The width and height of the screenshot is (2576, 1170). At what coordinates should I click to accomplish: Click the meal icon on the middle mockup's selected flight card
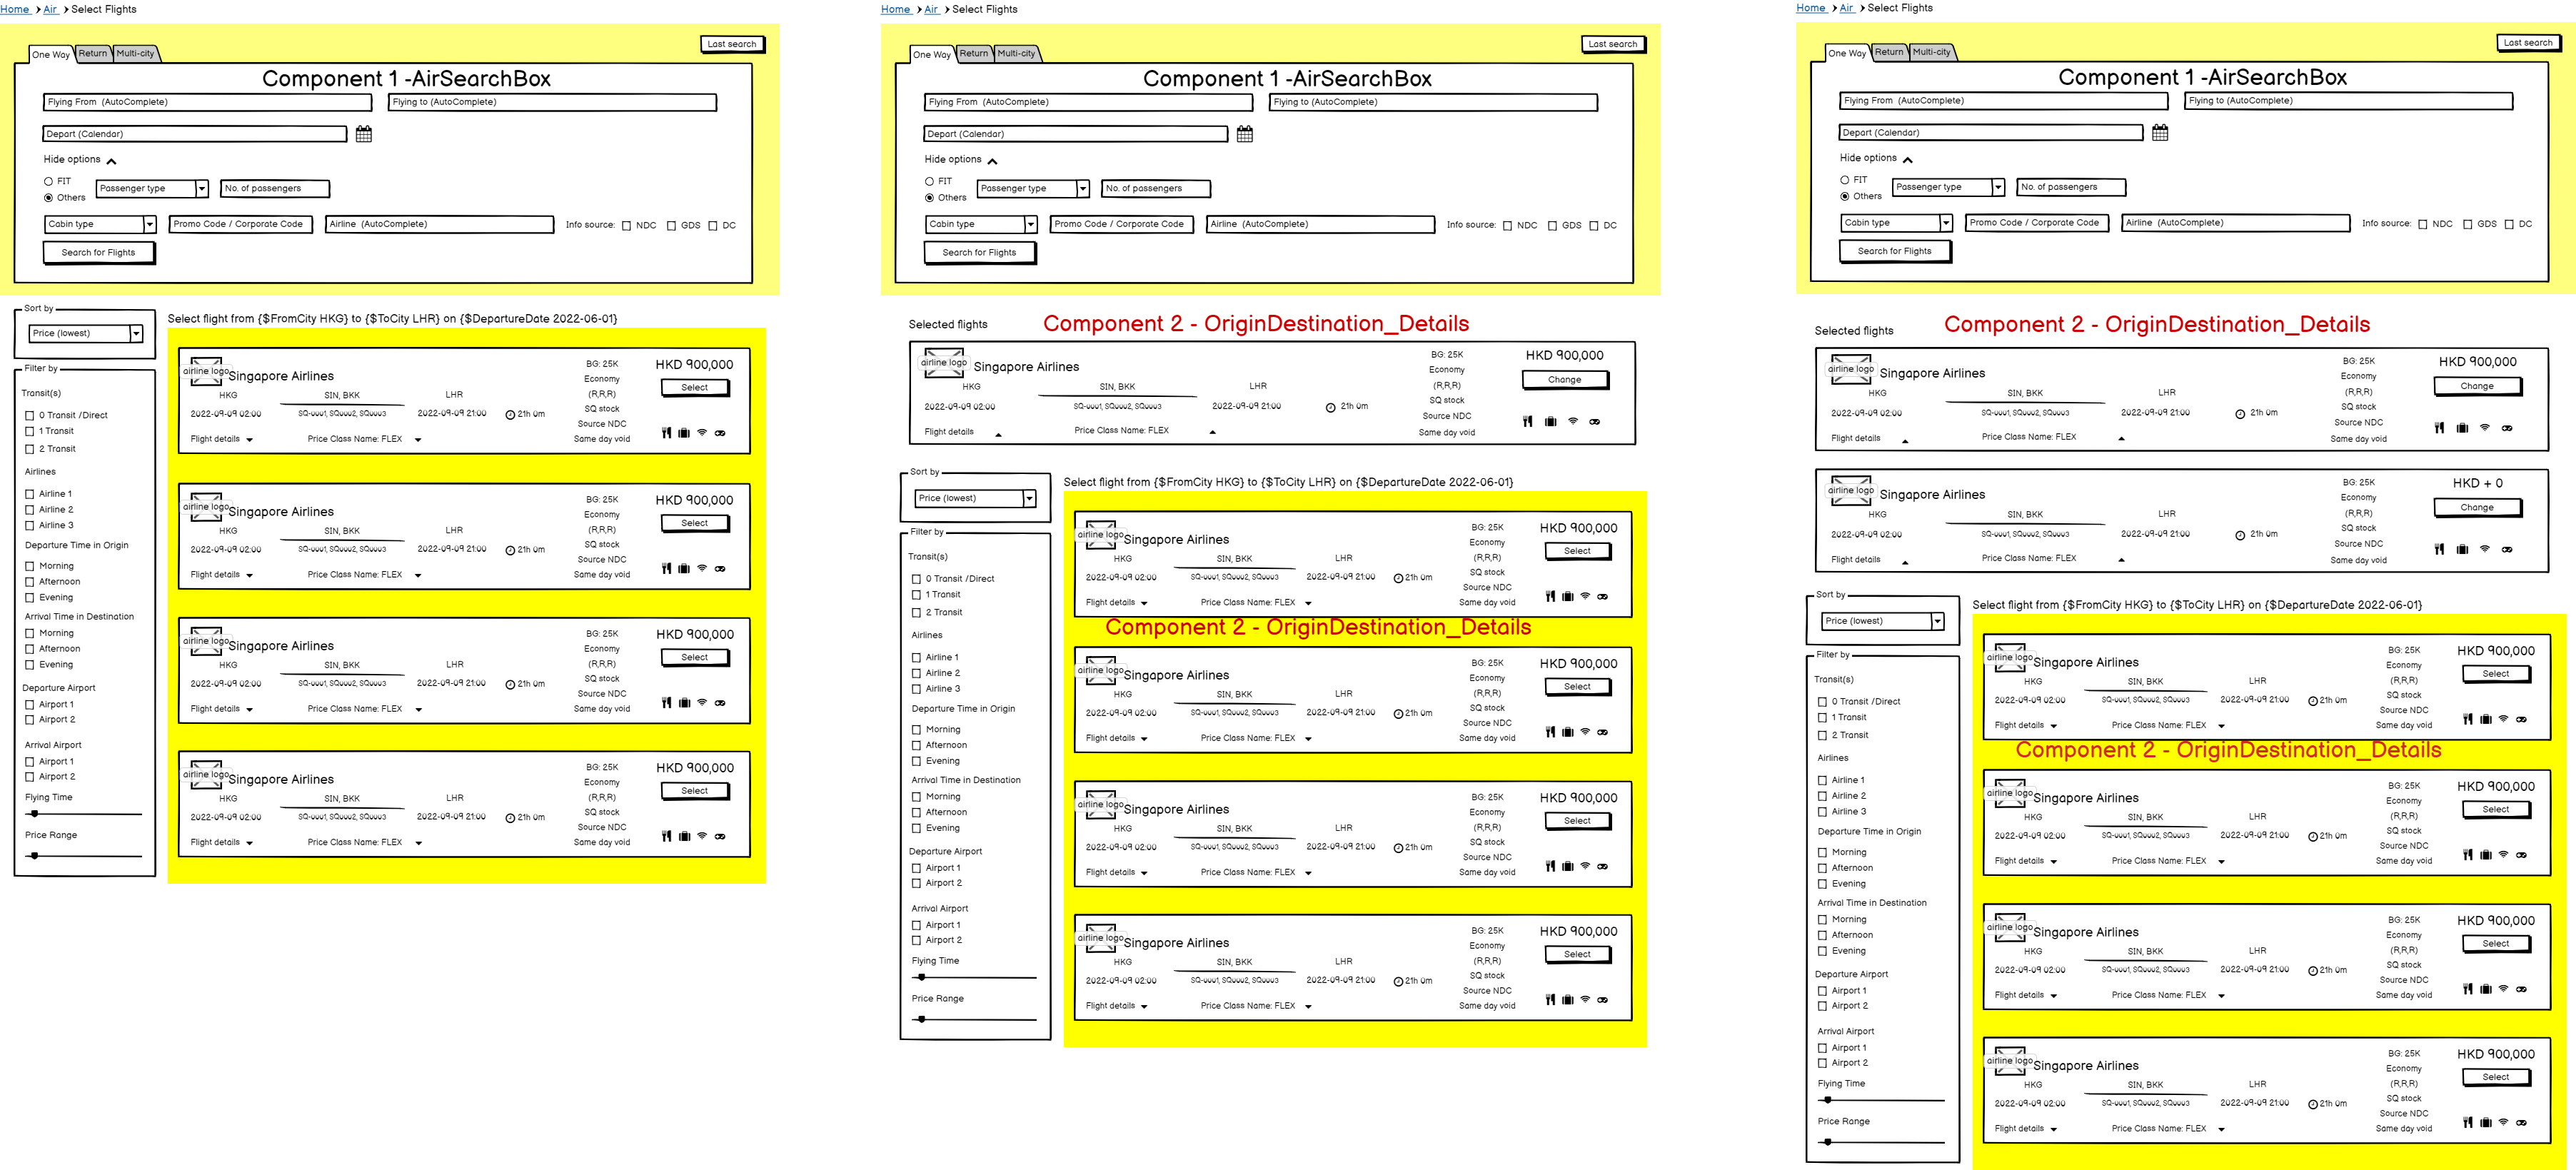[1528, 421]
